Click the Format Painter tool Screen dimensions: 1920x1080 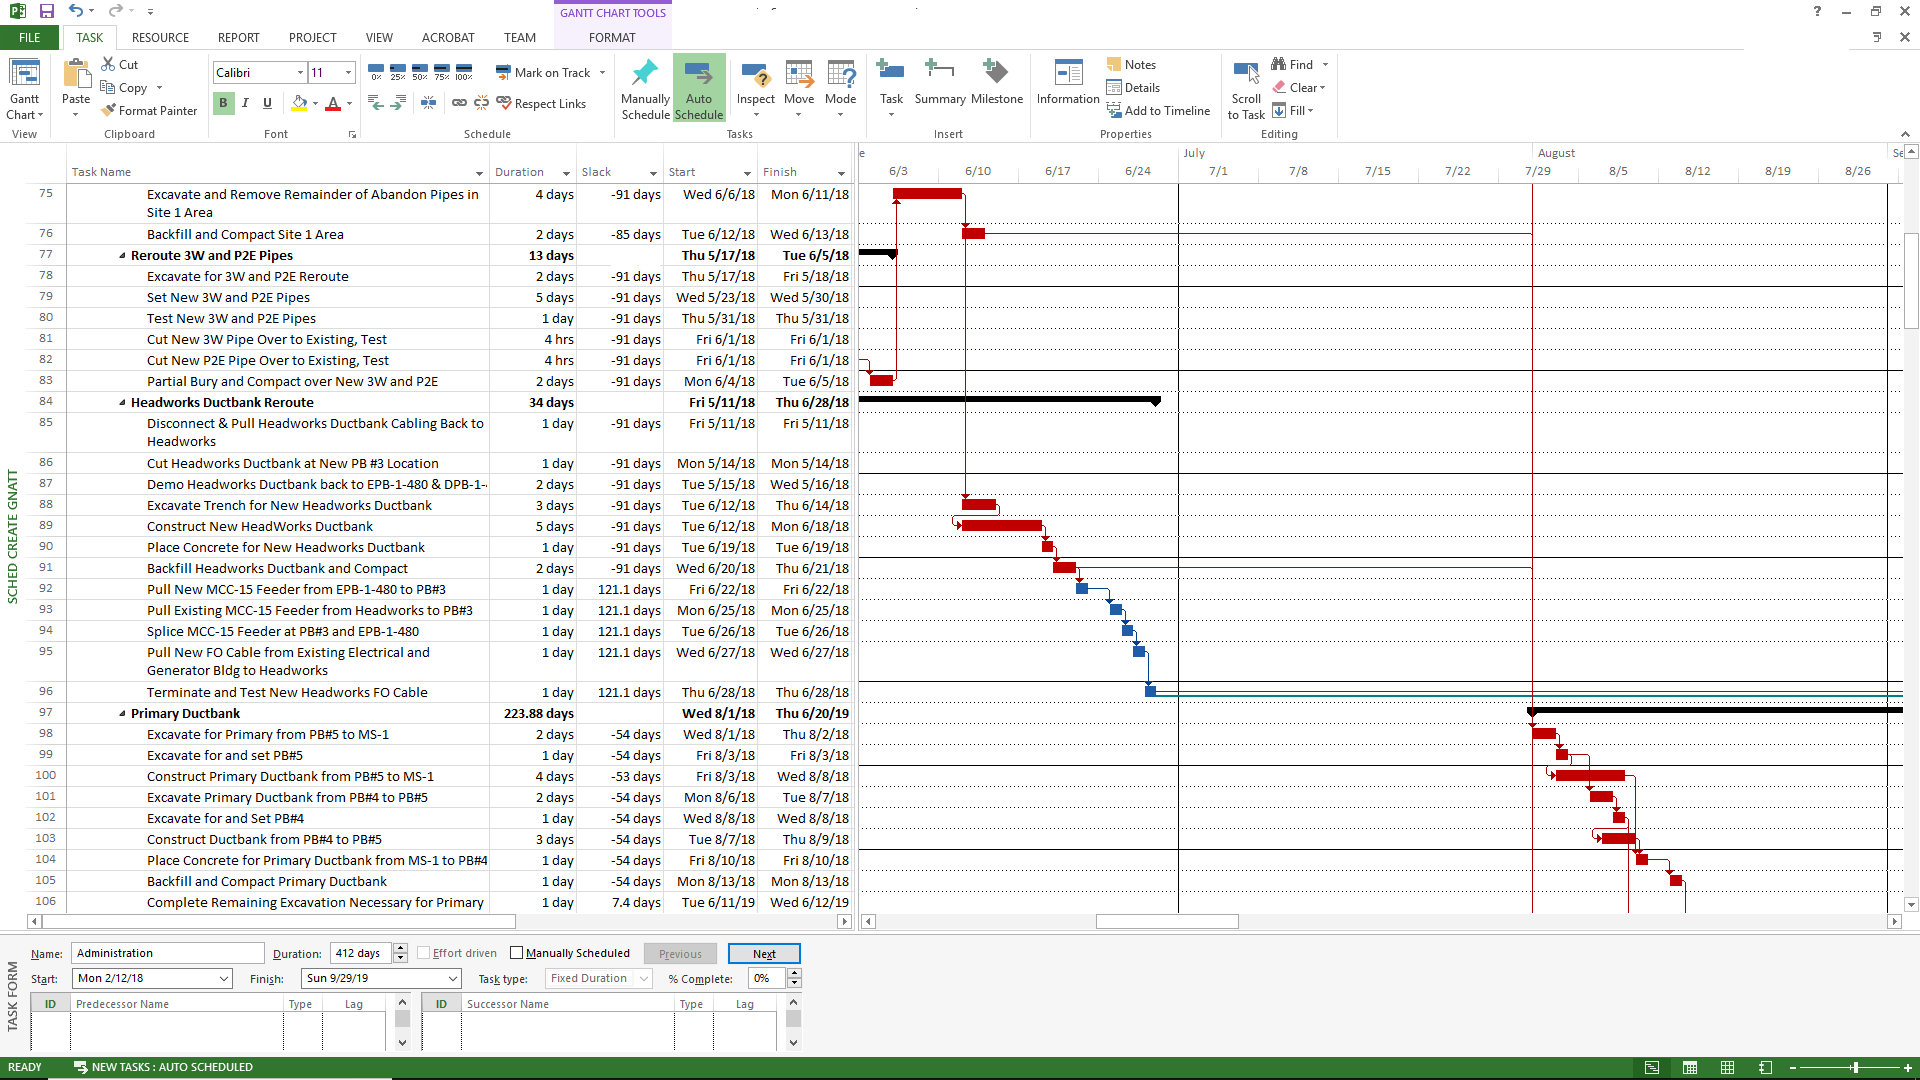(148, 111)
